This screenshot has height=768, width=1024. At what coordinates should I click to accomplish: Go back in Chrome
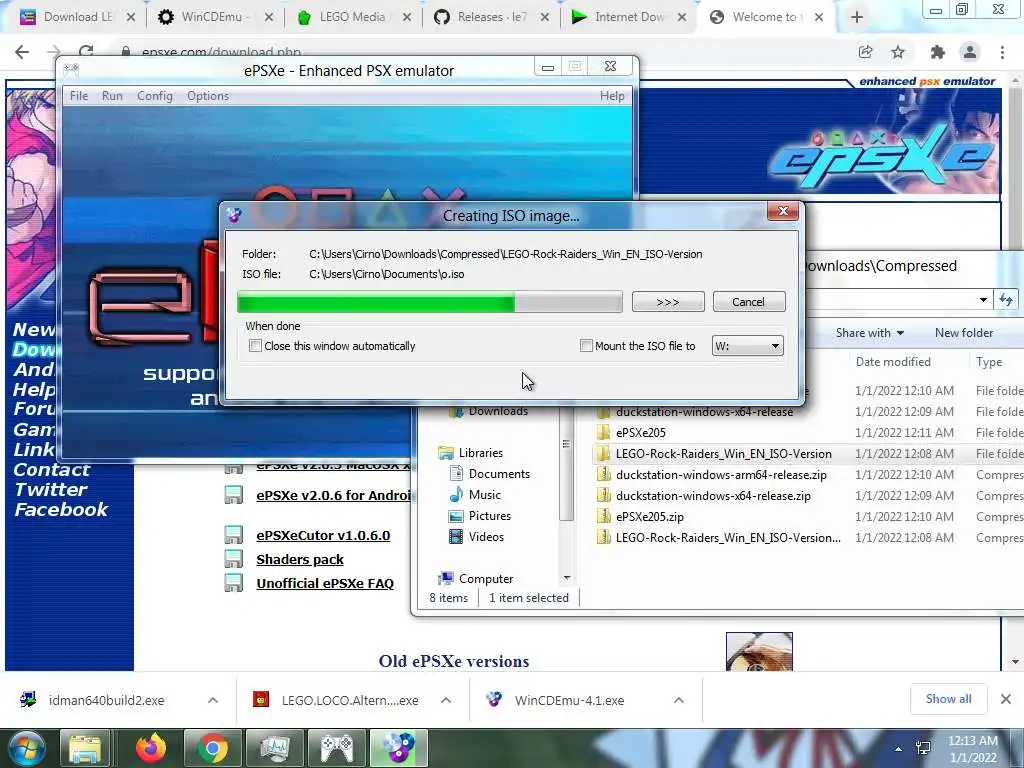(x=22, y=52)
